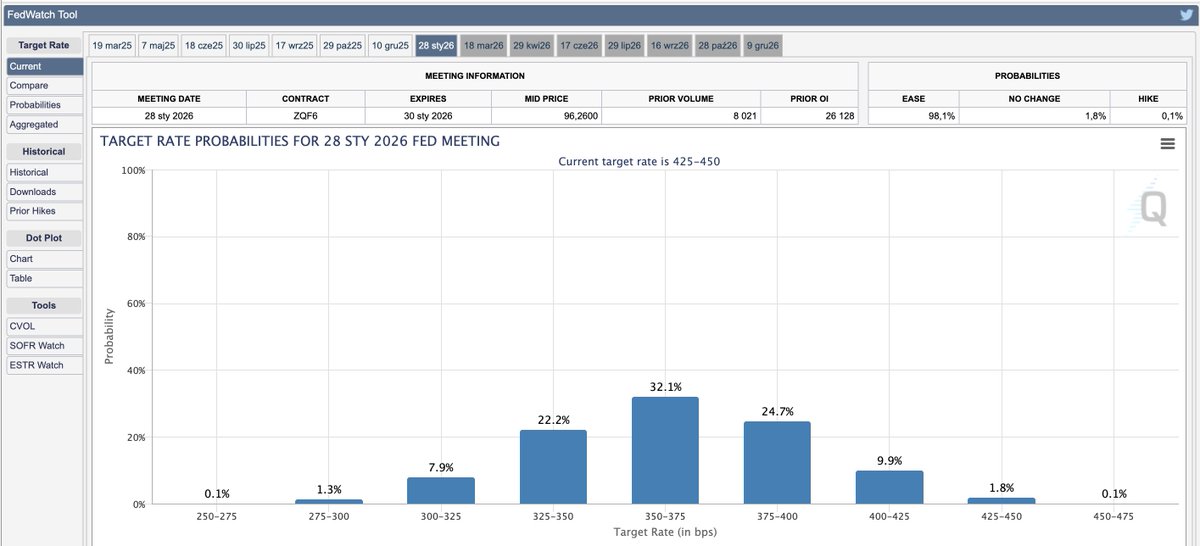The width and height of the screenshot is (1200, 546).
Task: Select the Current sidebar item
Action: point(45,66)
